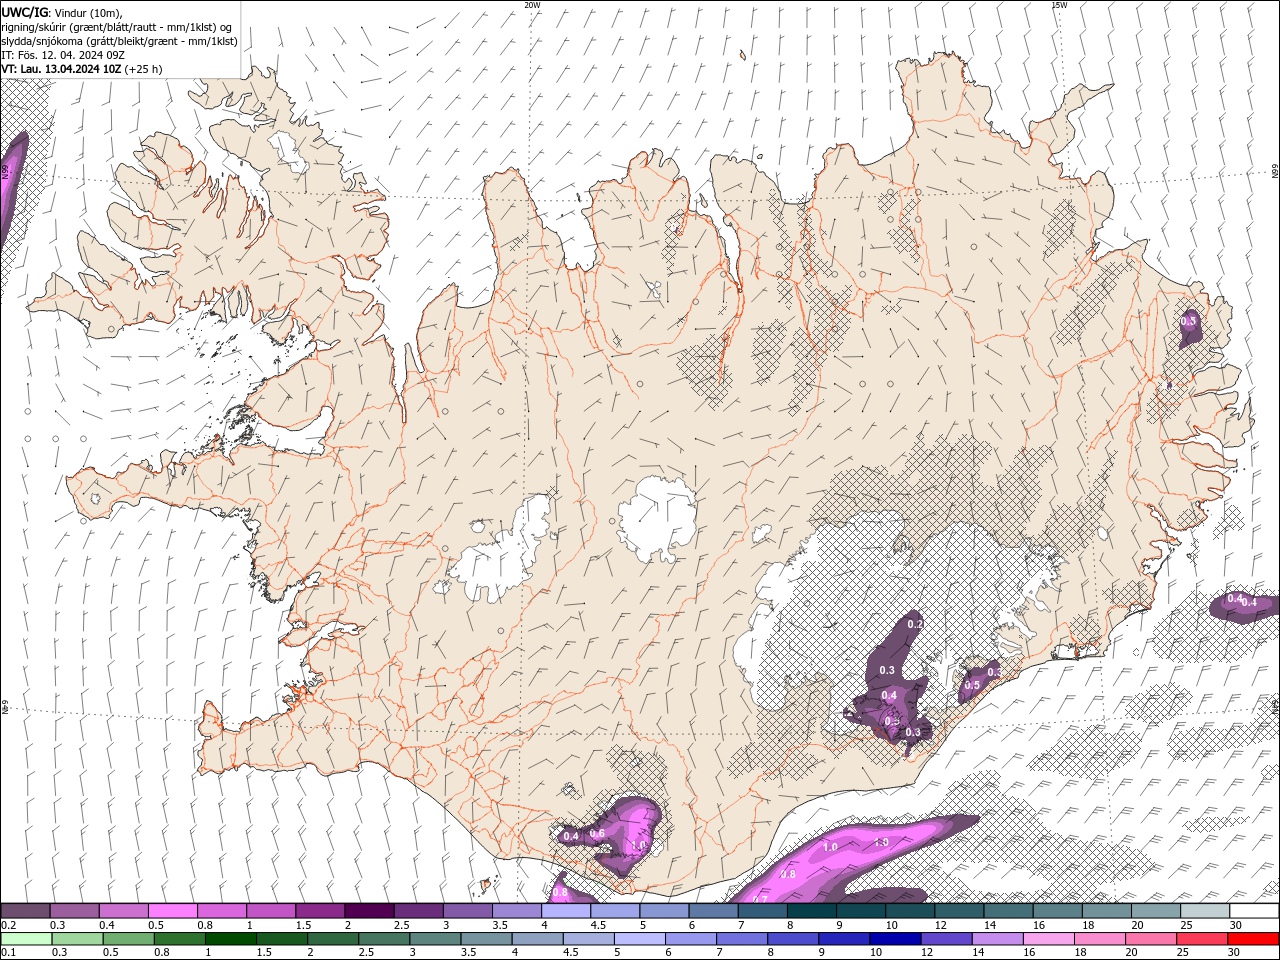This screenshot has height=960, width=1280.
Task: Select the "IT: Fös. 12. 04. 2024 09Z" line
Action: coord(63,55)
